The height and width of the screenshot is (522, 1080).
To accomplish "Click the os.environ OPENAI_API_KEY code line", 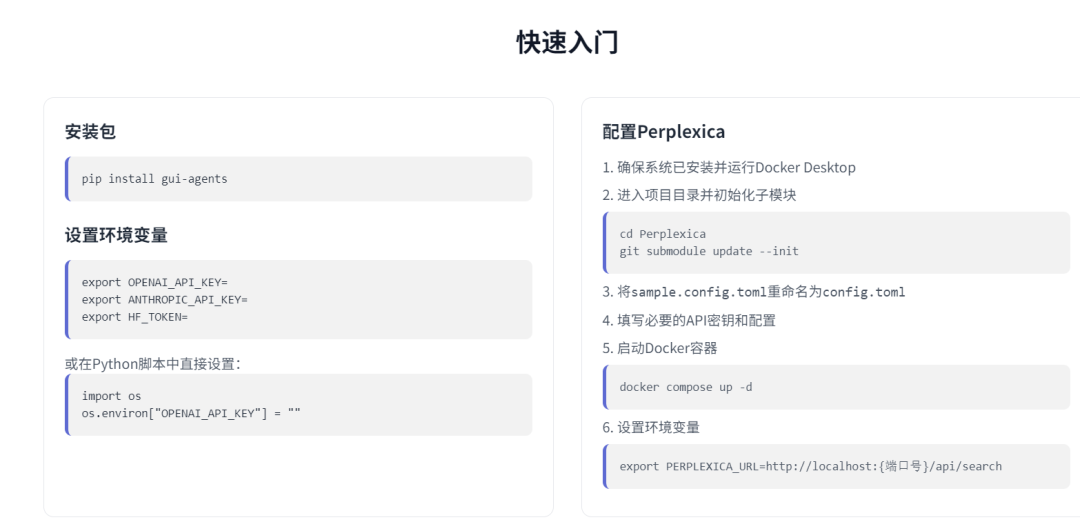I will [191, 413].
